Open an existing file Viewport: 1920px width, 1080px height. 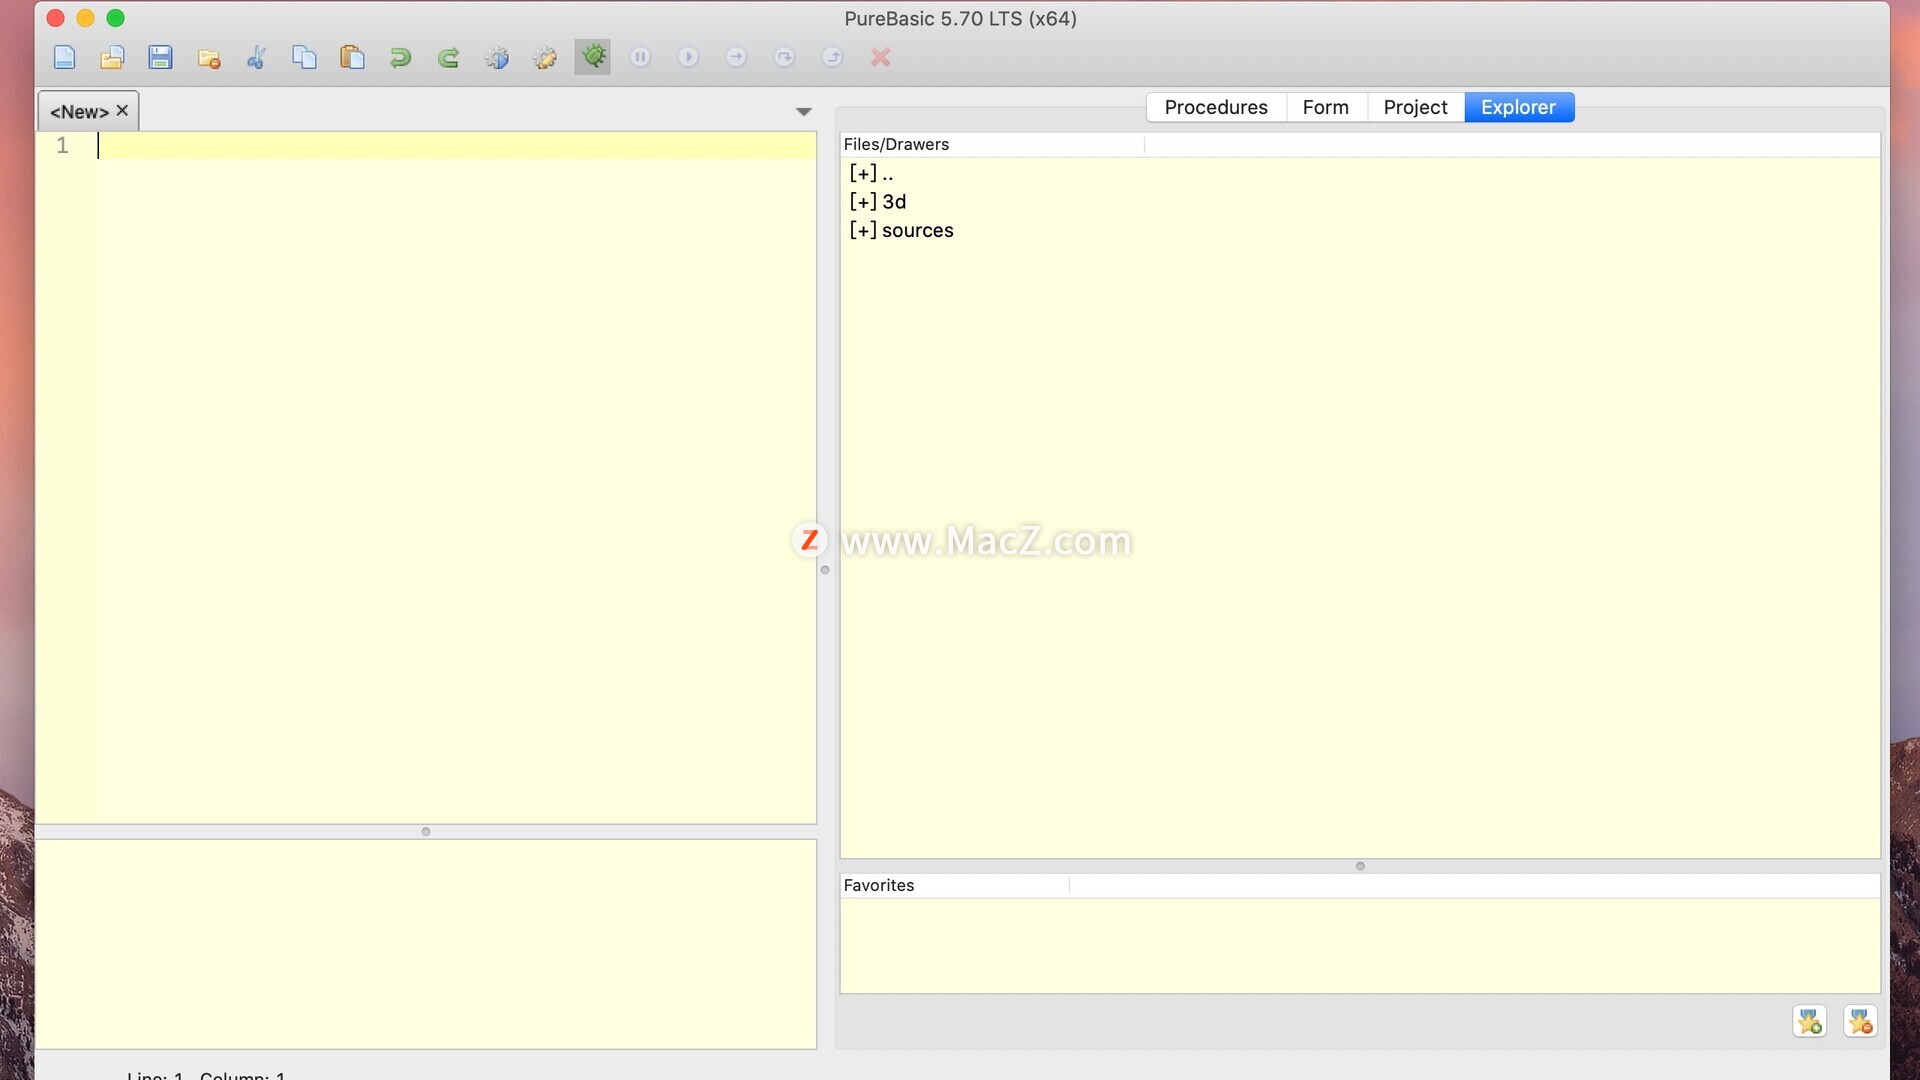[x=112, y=57]
